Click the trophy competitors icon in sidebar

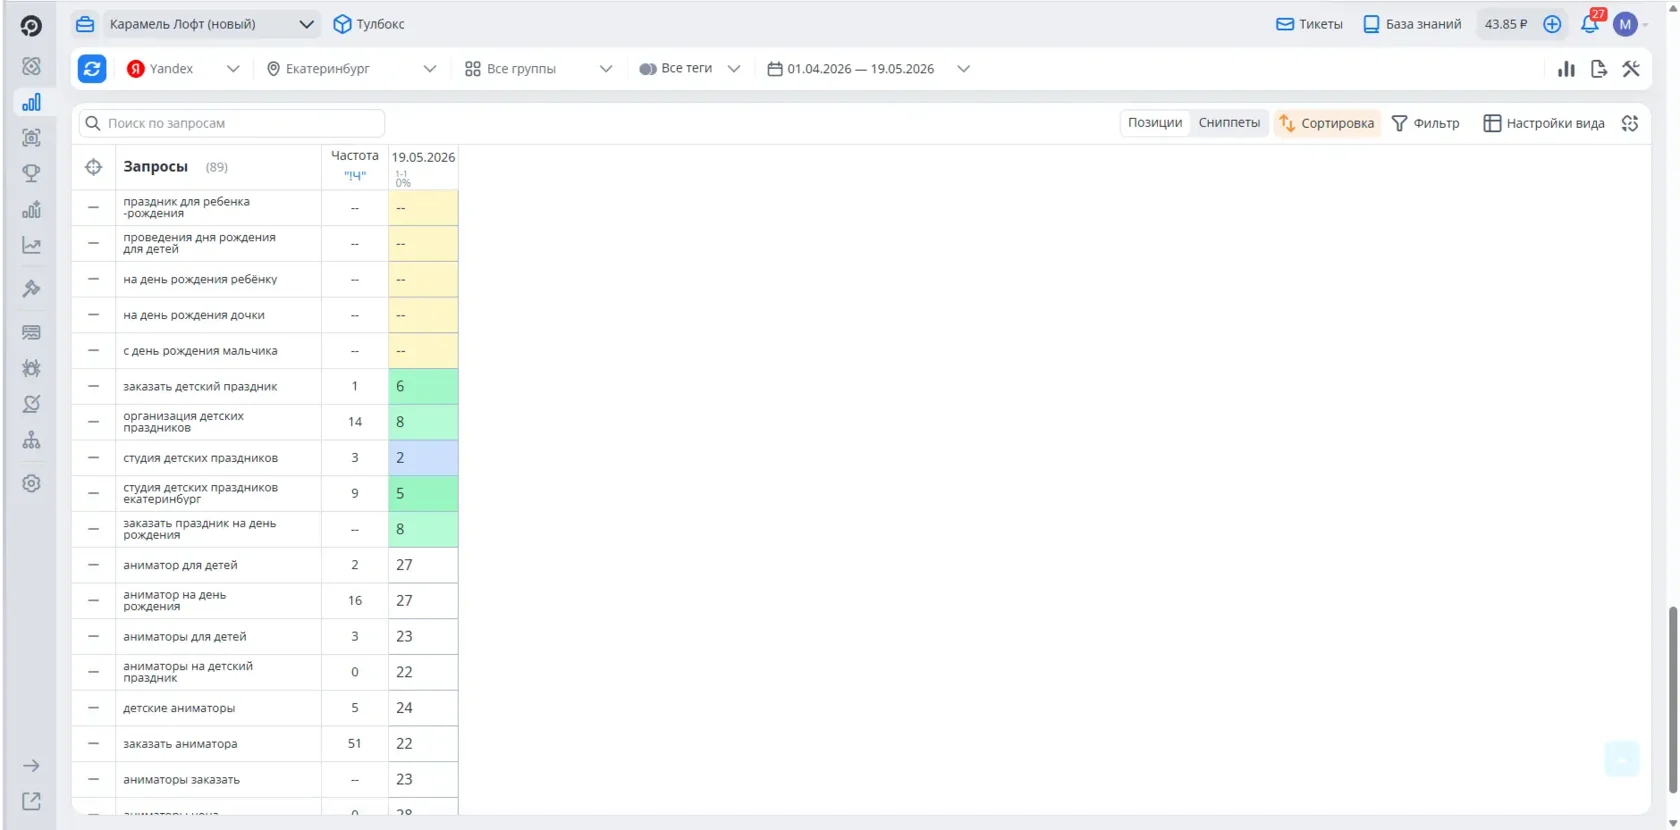coord(32,173)
